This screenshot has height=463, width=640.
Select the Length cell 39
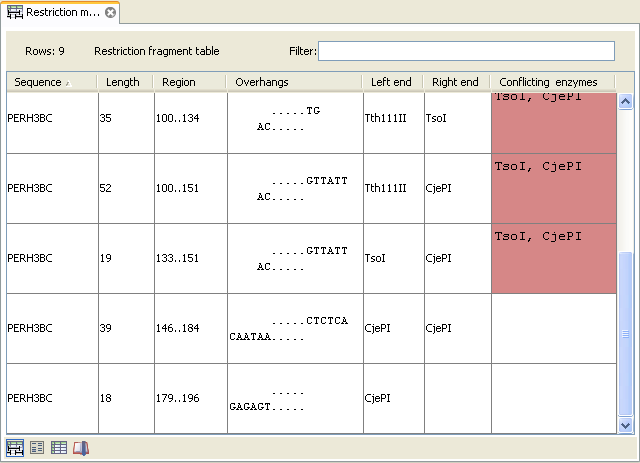(x=126, y=328)
